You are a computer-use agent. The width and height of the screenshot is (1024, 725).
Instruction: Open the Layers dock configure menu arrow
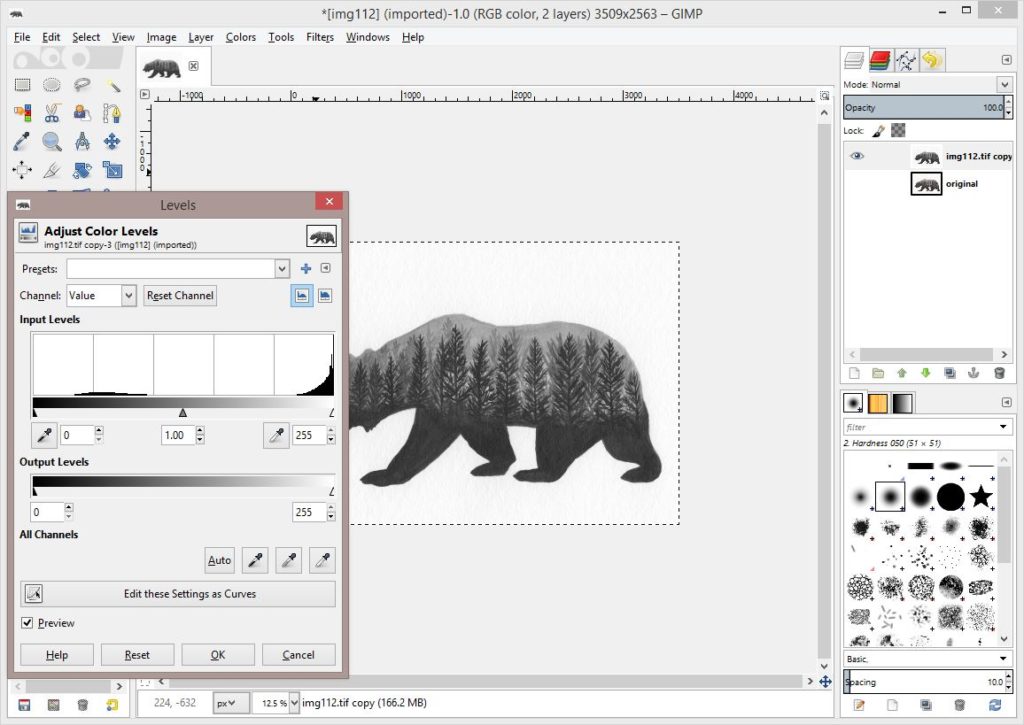pos(1006,60)
